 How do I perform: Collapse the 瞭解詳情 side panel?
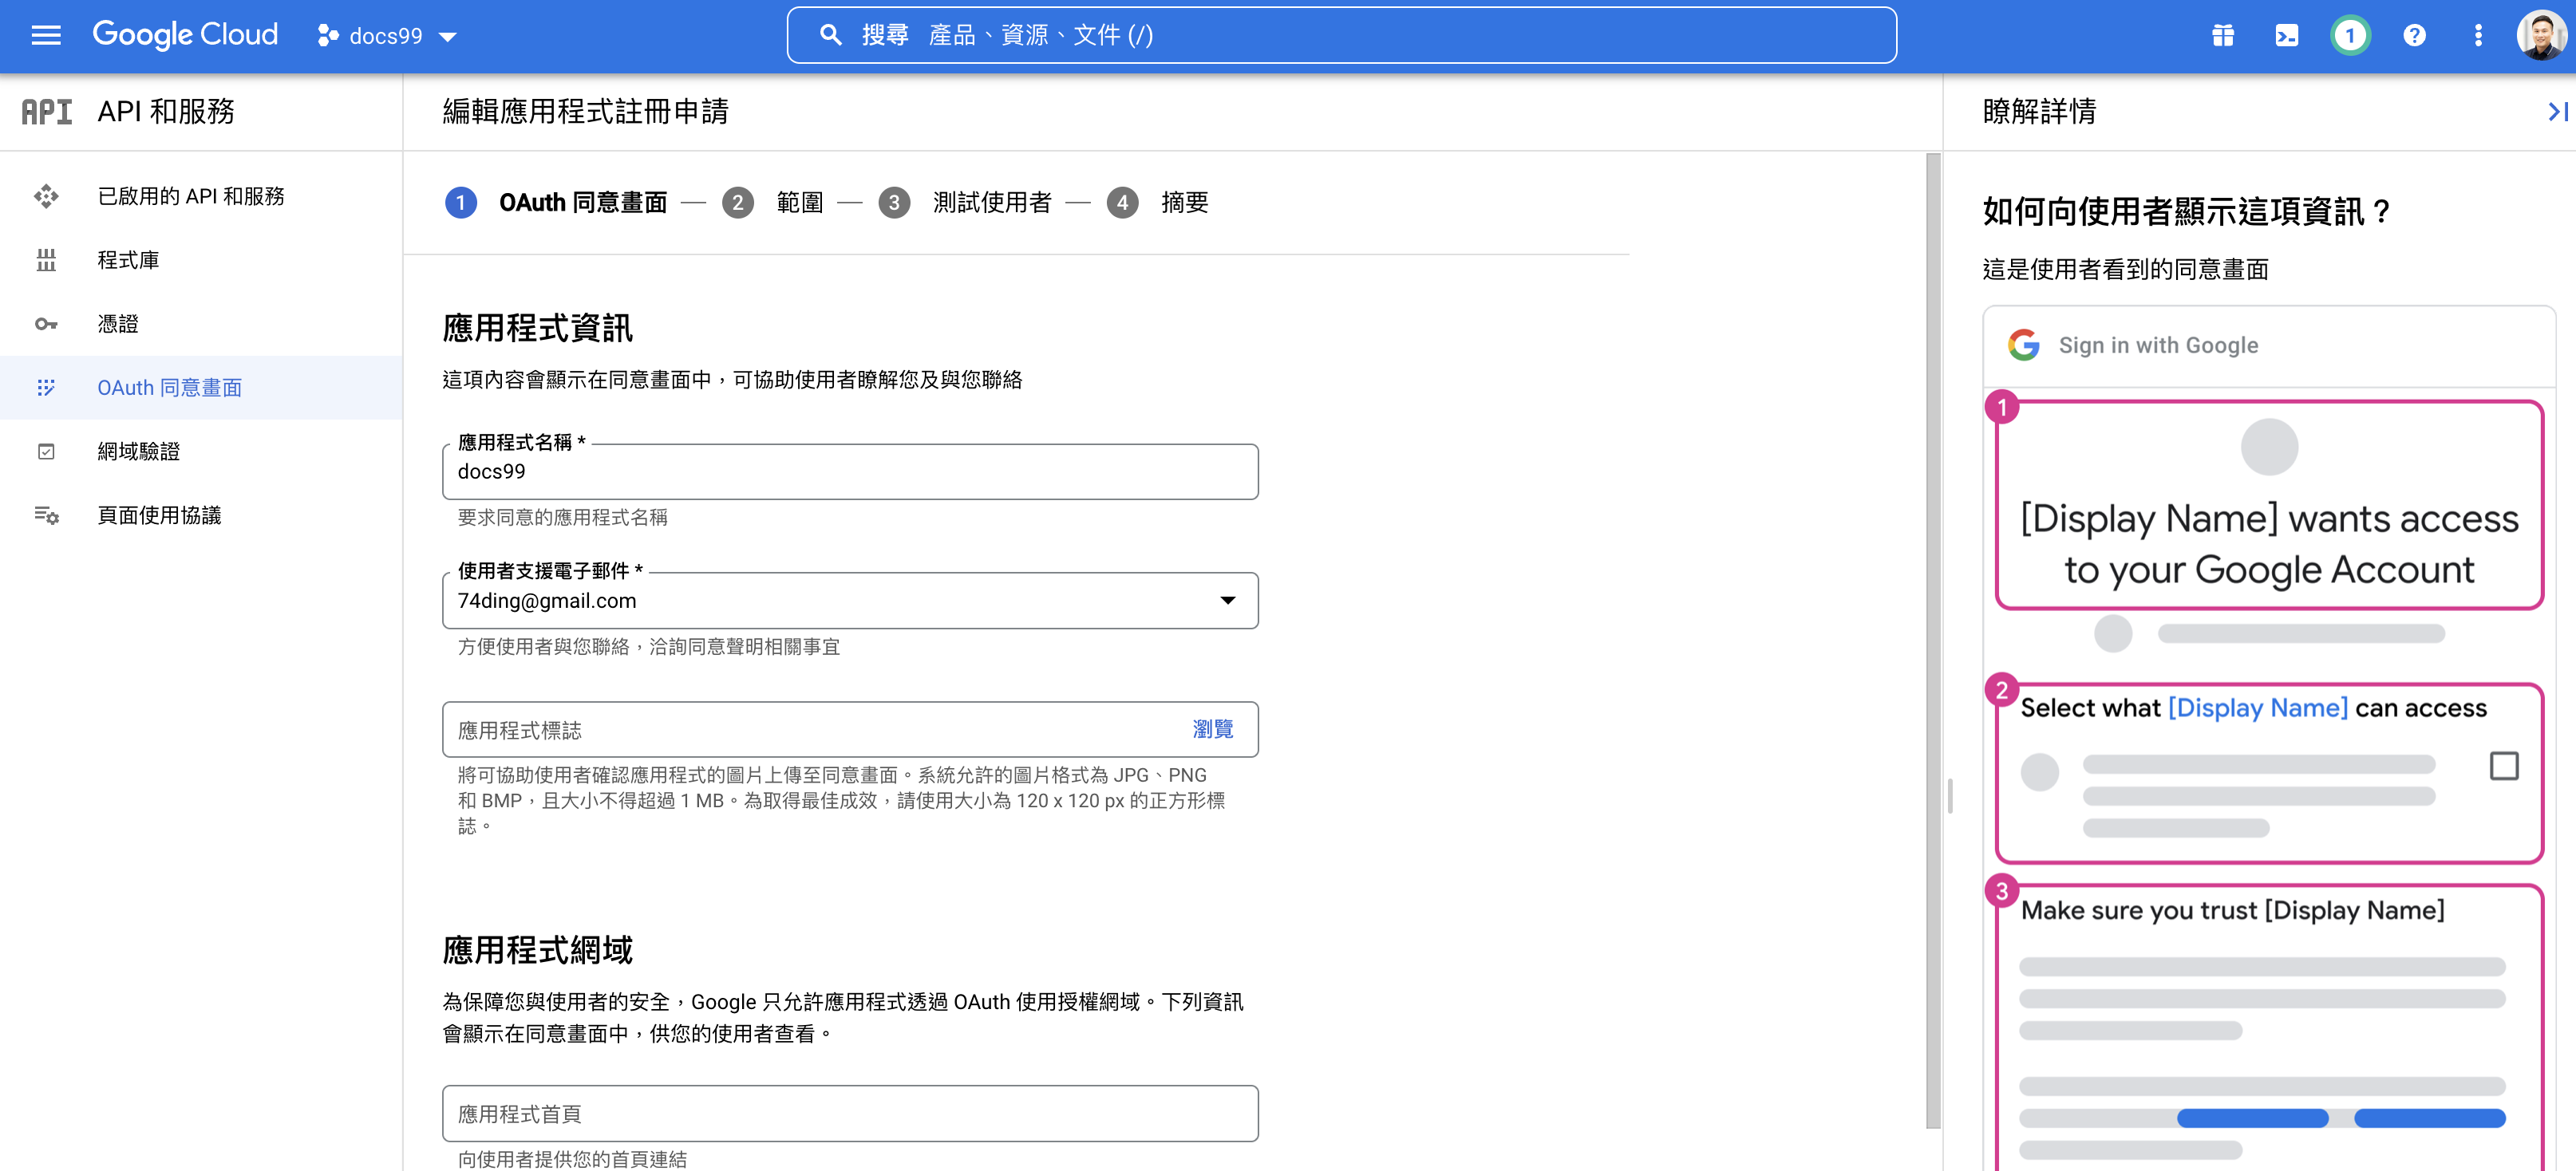click(2556, 111)
